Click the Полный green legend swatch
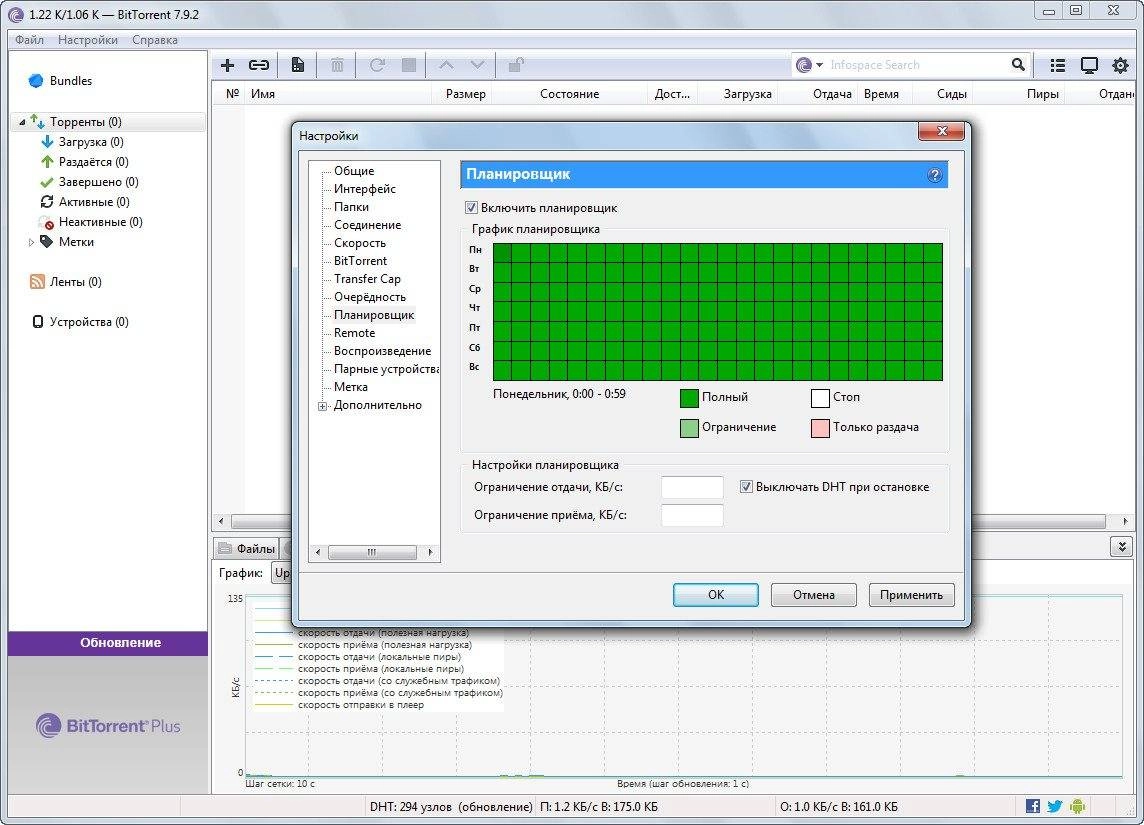 point(689,398)
